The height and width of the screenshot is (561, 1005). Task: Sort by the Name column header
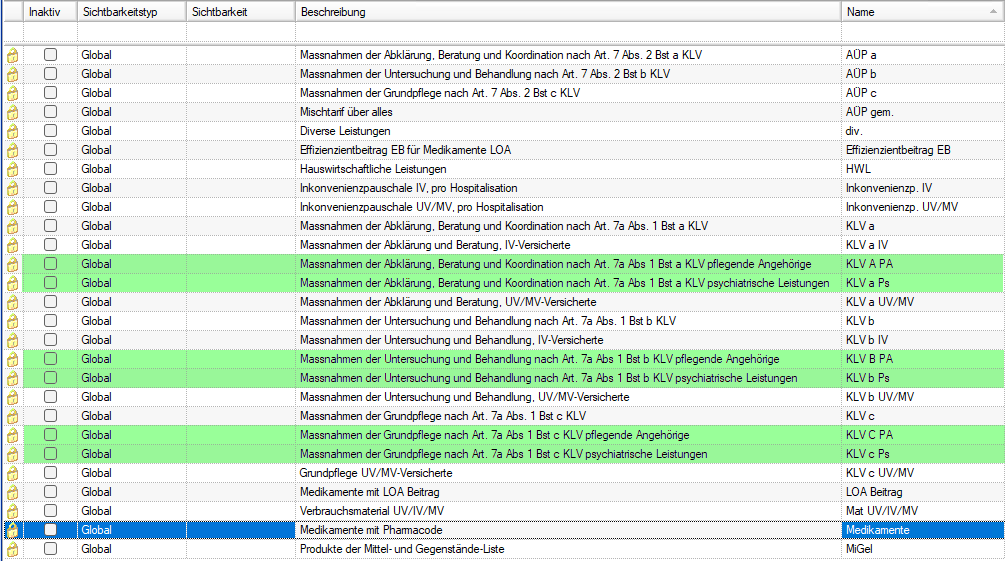pyautogui.click(x=922, y=12)
